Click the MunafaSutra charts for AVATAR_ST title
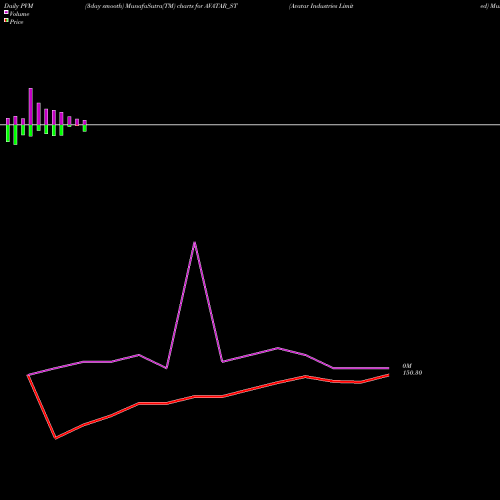 pos(161,6)
